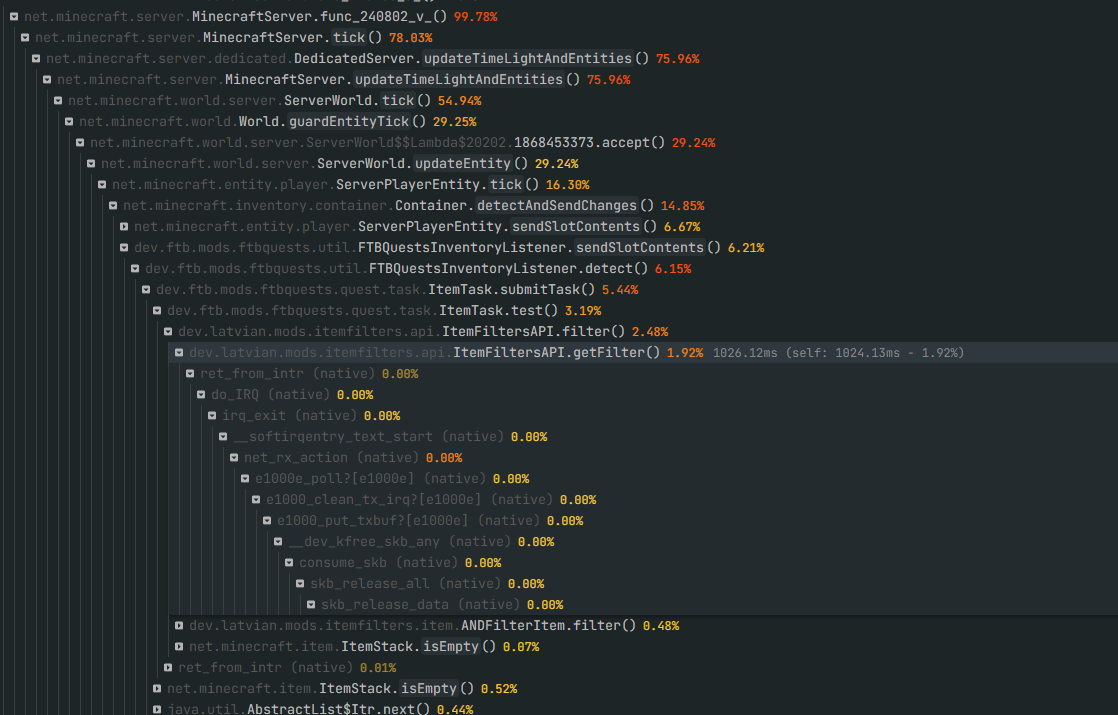The image size is (1118, 715).
Task: Select skb_release_data (native) row text
Action: coord(420,605)
